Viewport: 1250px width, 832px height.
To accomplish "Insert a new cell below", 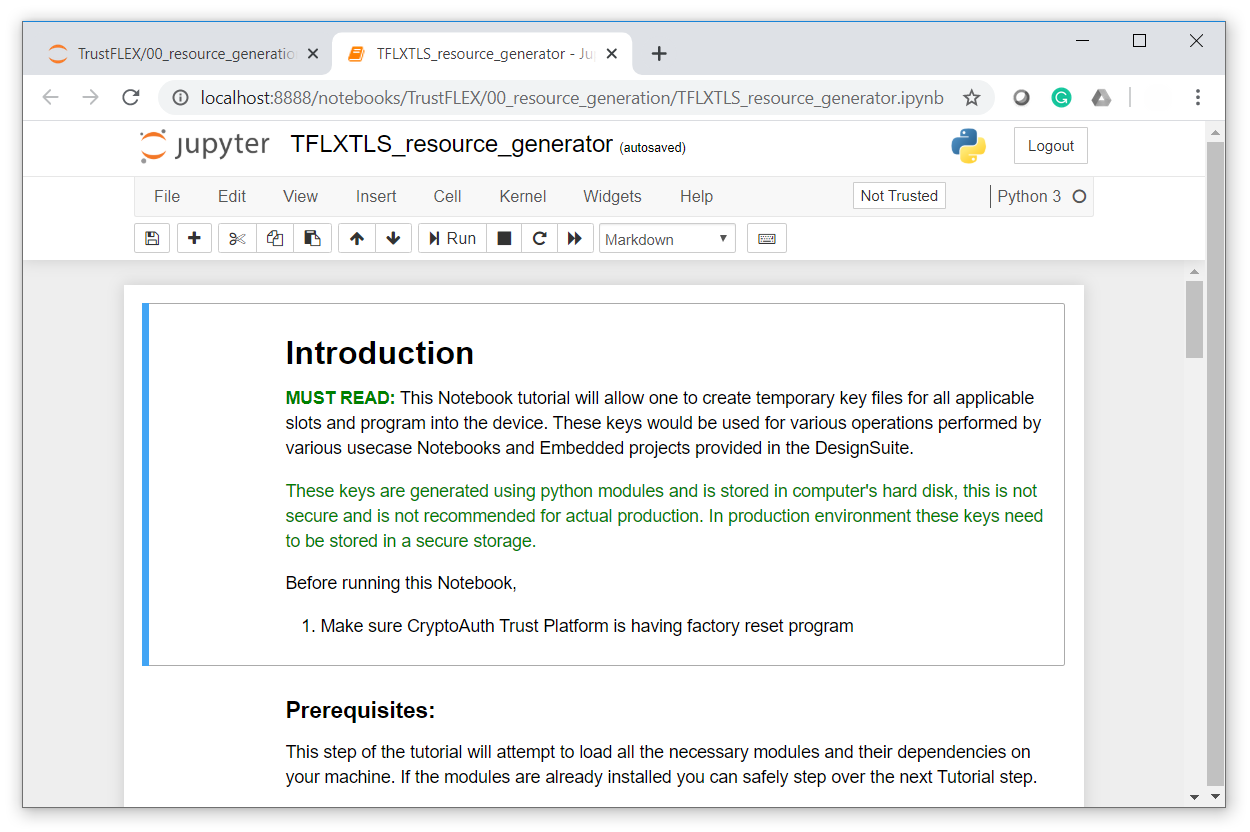I will [x=194, y=238].
